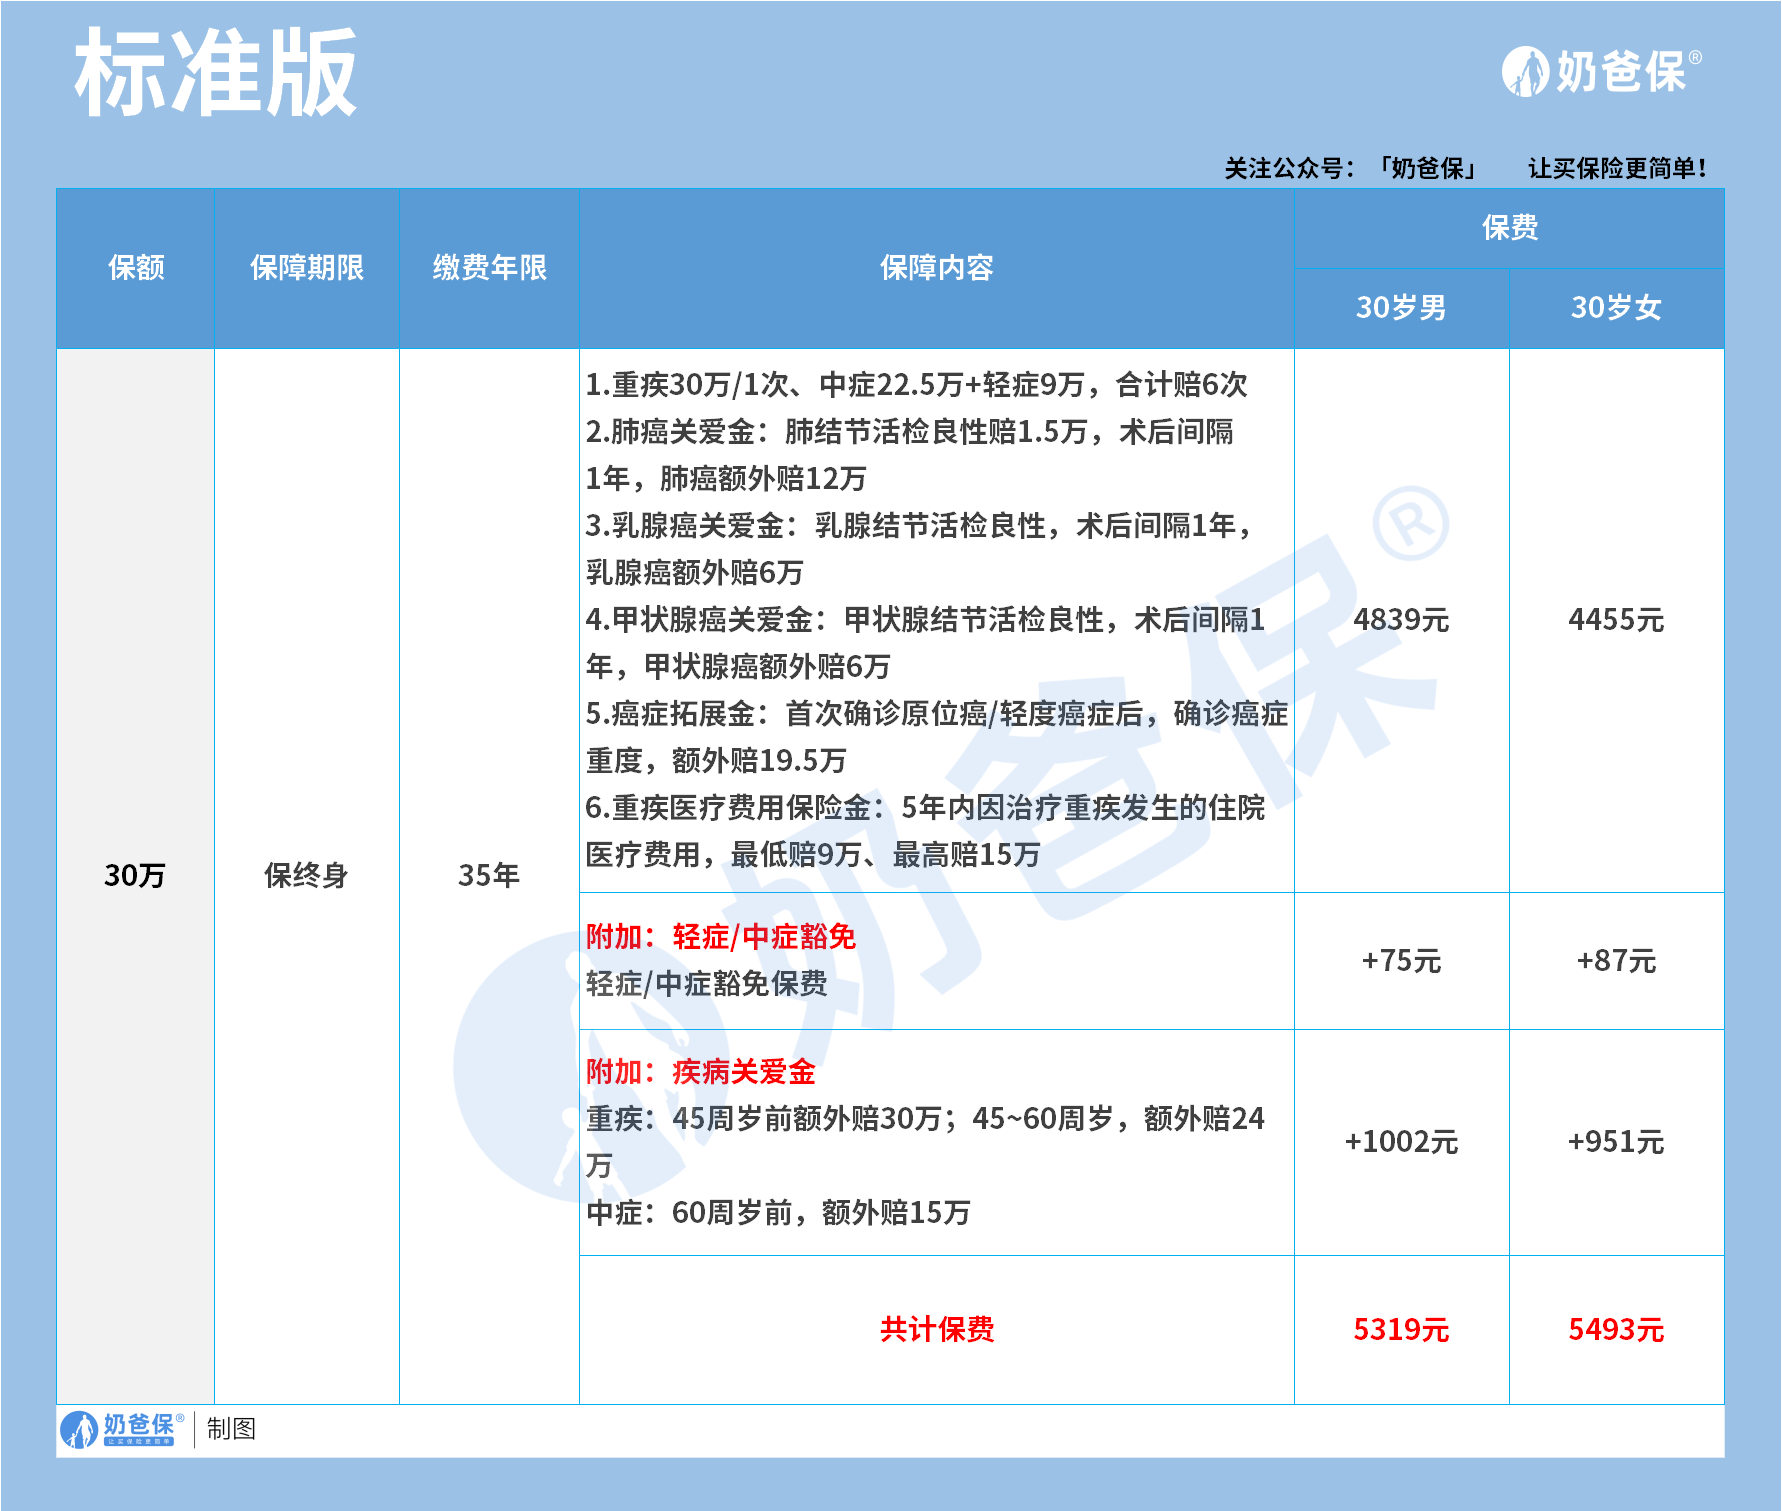
Task: Click the 5493元 total for 30岁女
Action: (1616, 1329)
